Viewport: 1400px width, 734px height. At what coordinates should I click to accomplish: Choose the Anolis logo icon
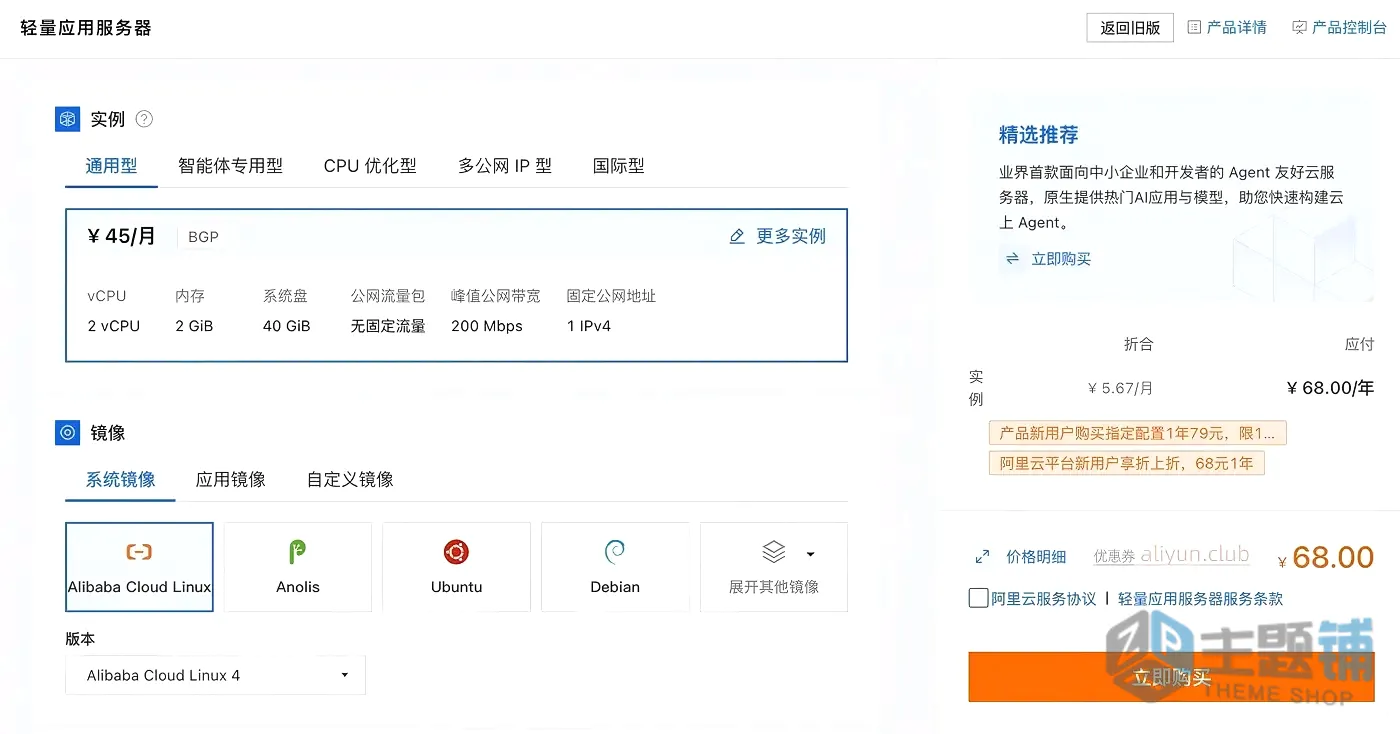pos(297,551)
